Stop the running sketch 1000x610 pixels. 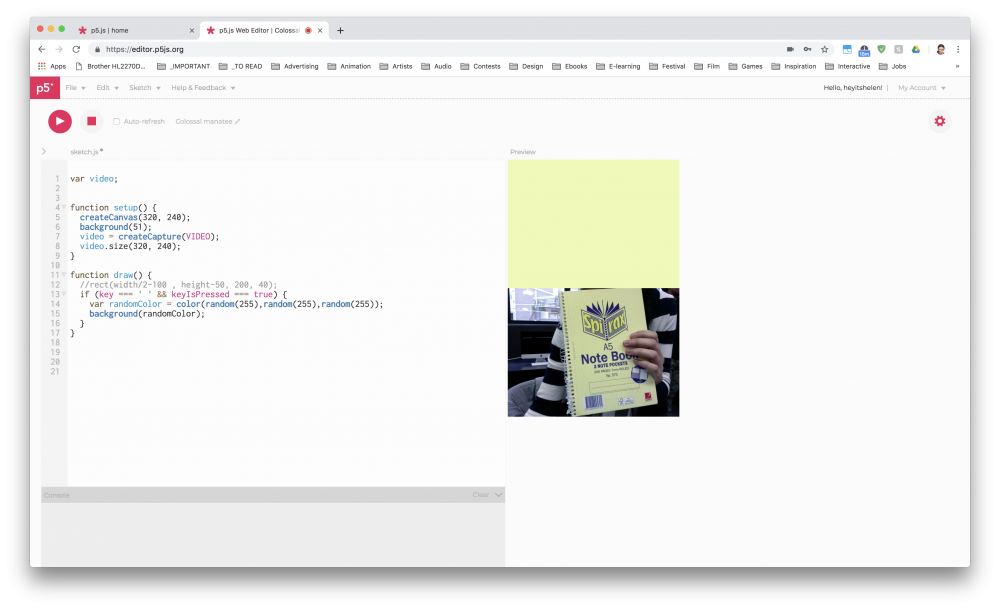coord(91,121)
